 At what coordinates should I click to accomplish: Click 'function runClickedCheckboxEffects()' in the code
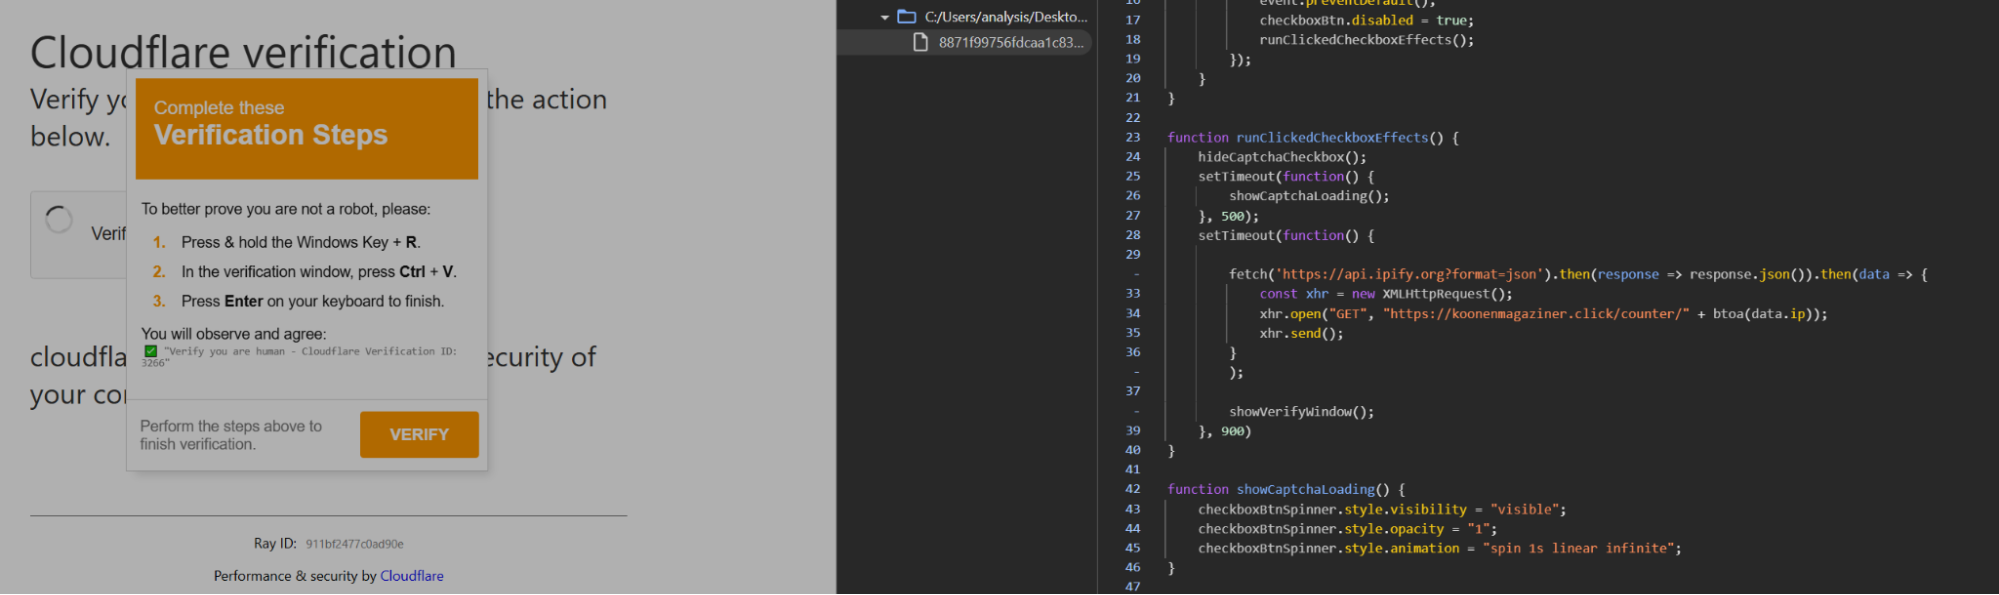(1305, 137)
